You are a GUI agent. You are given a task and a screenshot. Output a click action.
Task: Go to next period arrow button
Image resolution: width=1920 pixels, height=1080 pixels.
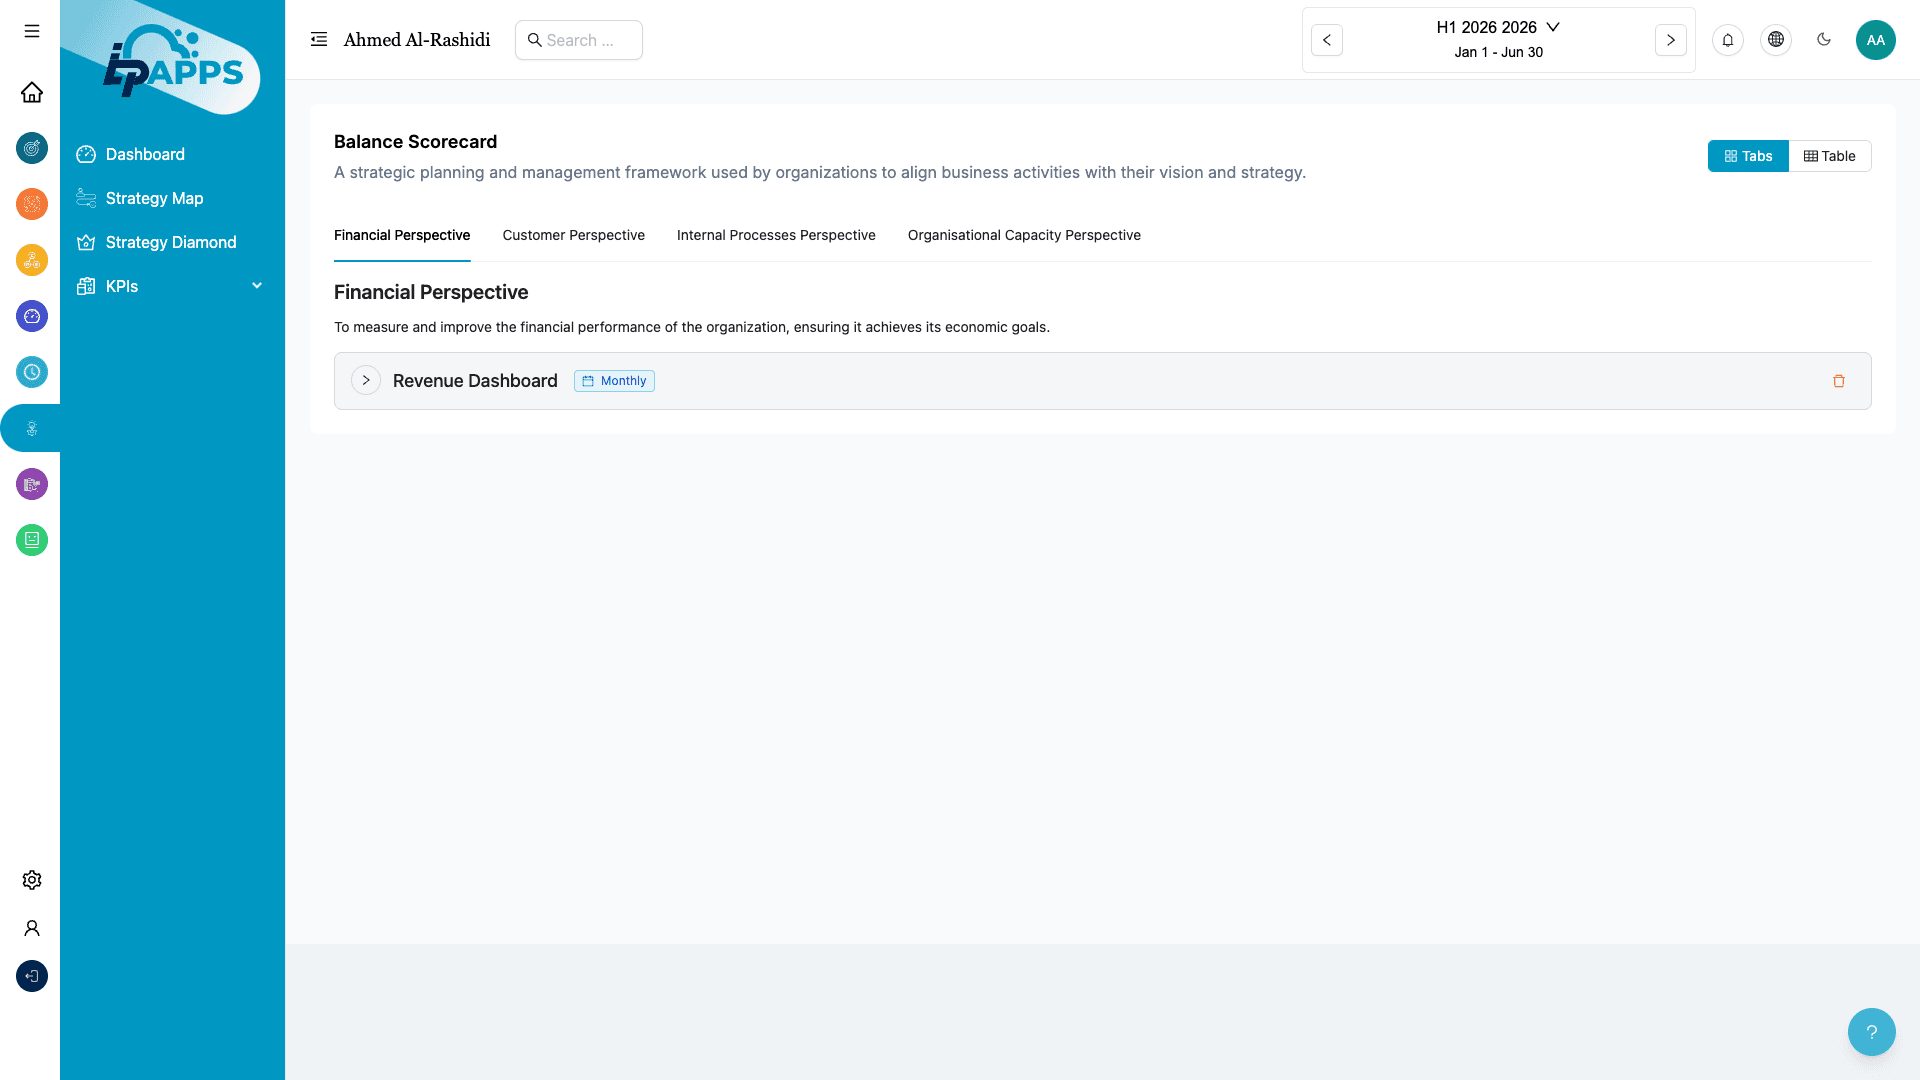(1670, 40)
